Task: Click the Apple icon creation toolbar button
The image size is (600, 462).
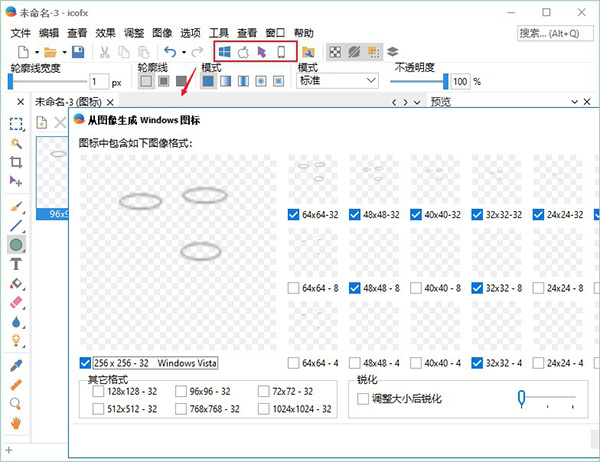Action: coord(243,51)
